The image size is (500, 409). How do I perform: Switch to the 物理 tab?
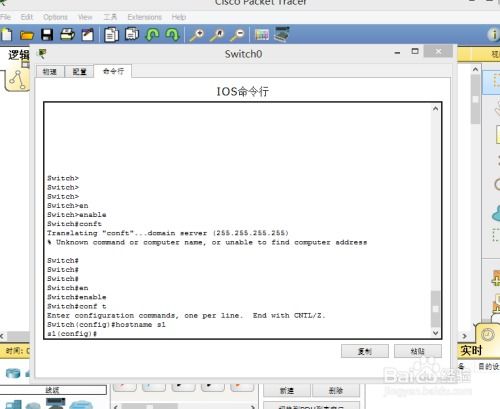click(50, 72)
